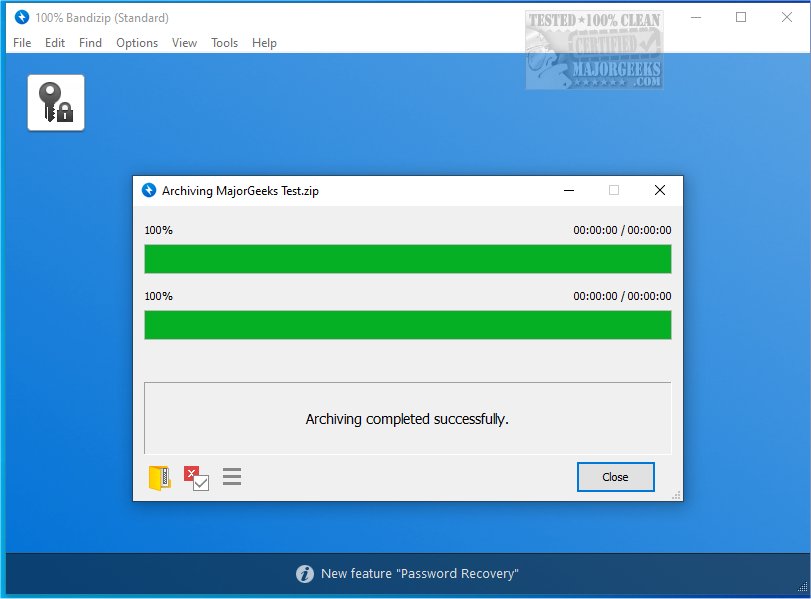Click the New feature "Password Recovery" banner
The image size is (811, 599).
(x=408, y=574)
